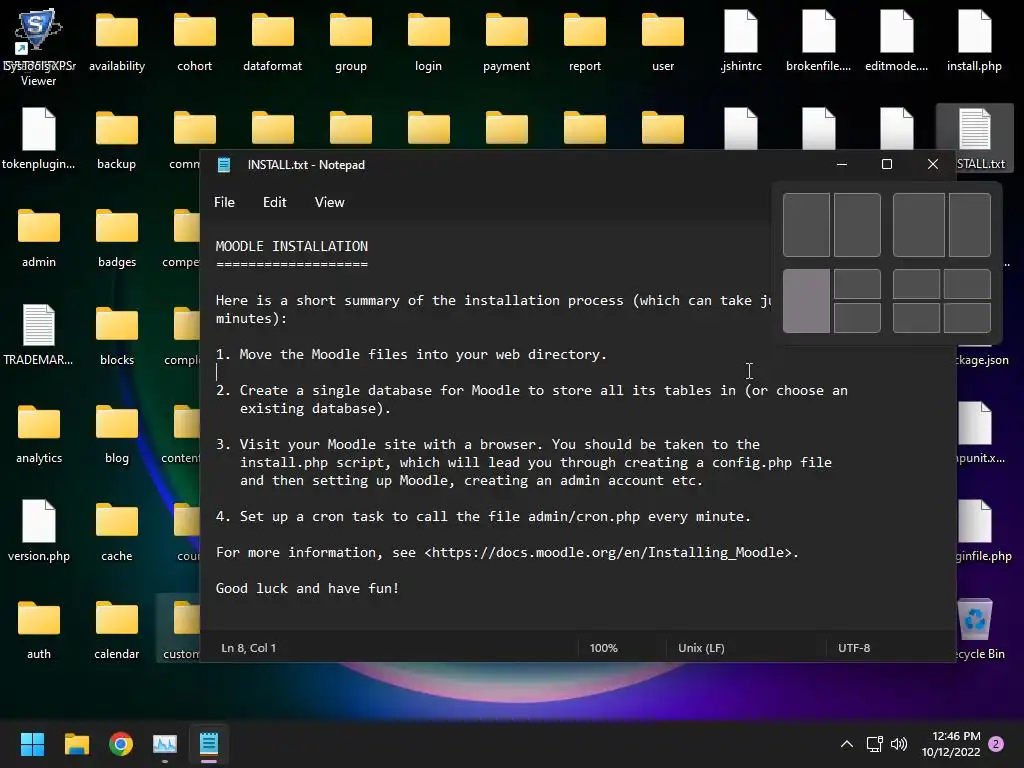
Task: Select the INSTALL.txt file icon on desktop
Action: pos(976,139)
